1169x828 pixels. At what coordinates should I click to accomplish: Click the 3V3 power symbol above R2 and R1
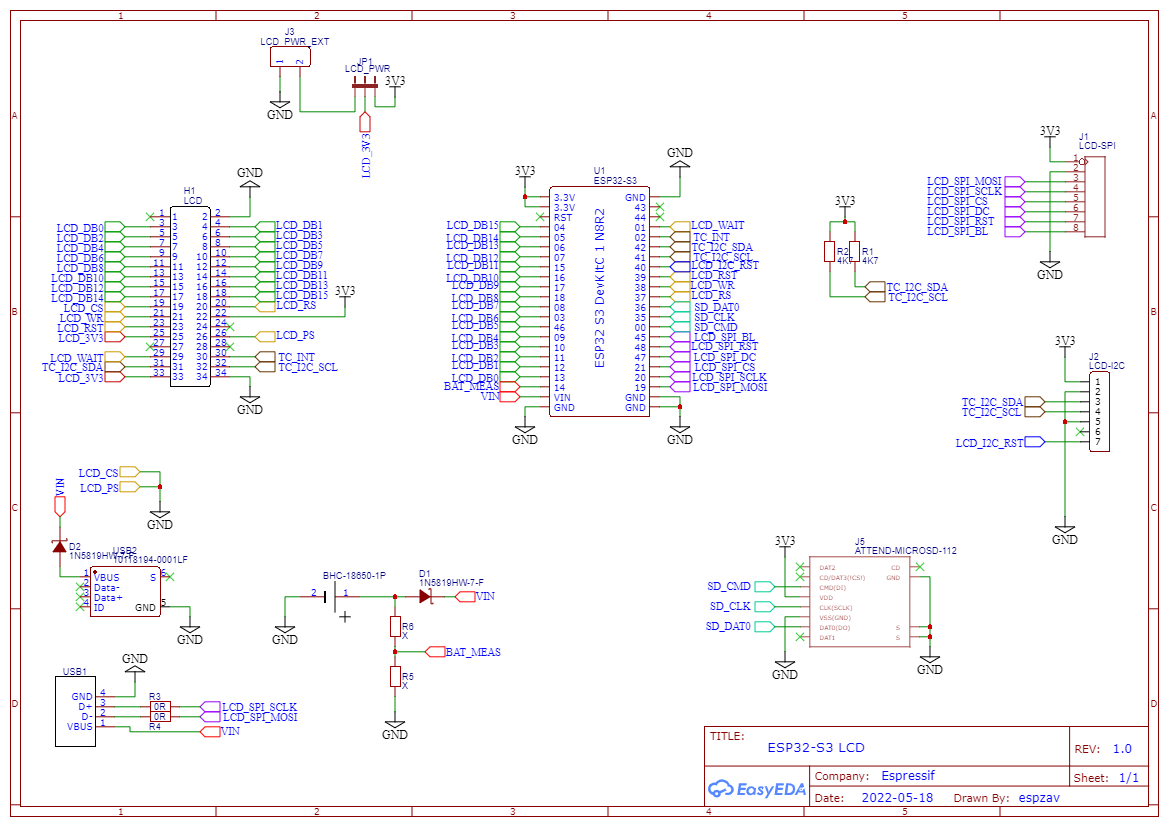click(845, 205)
